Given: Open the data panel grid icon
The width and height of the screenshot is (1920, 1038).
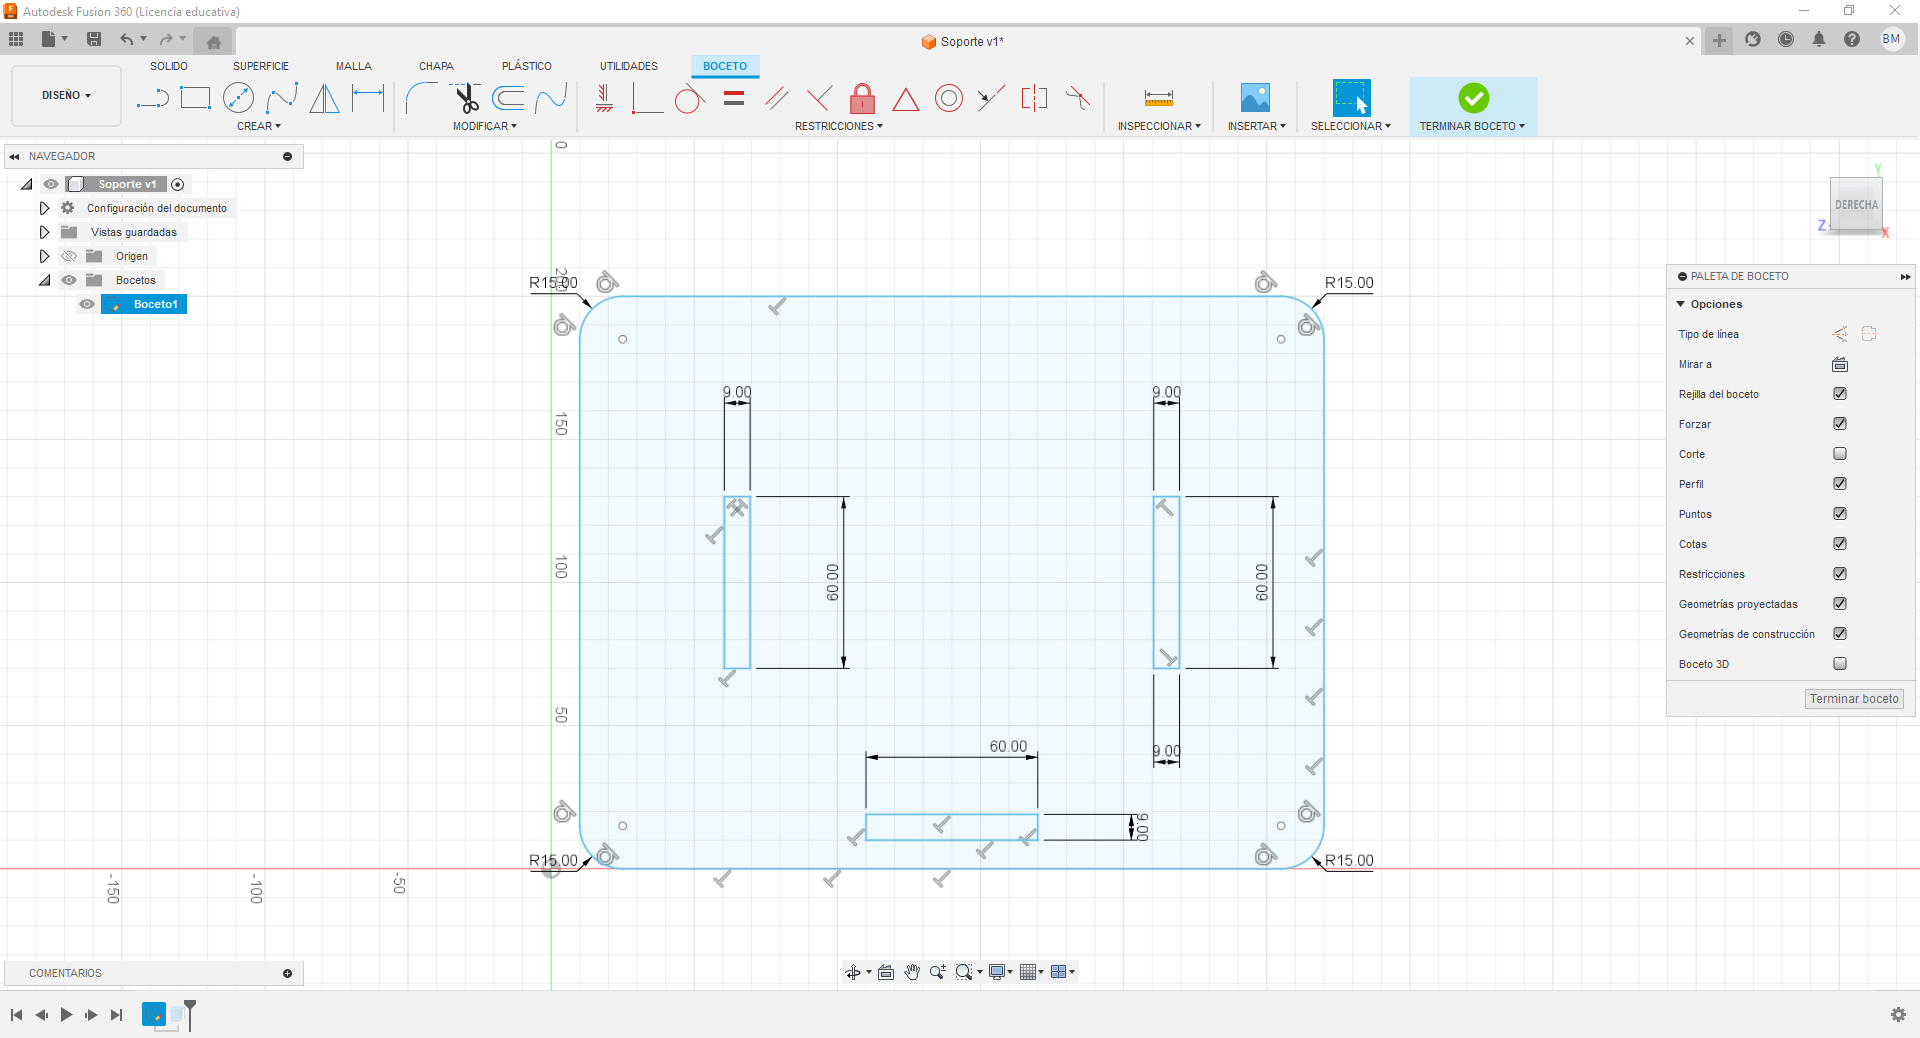Looking at the screenshot, I should [16, 39].
